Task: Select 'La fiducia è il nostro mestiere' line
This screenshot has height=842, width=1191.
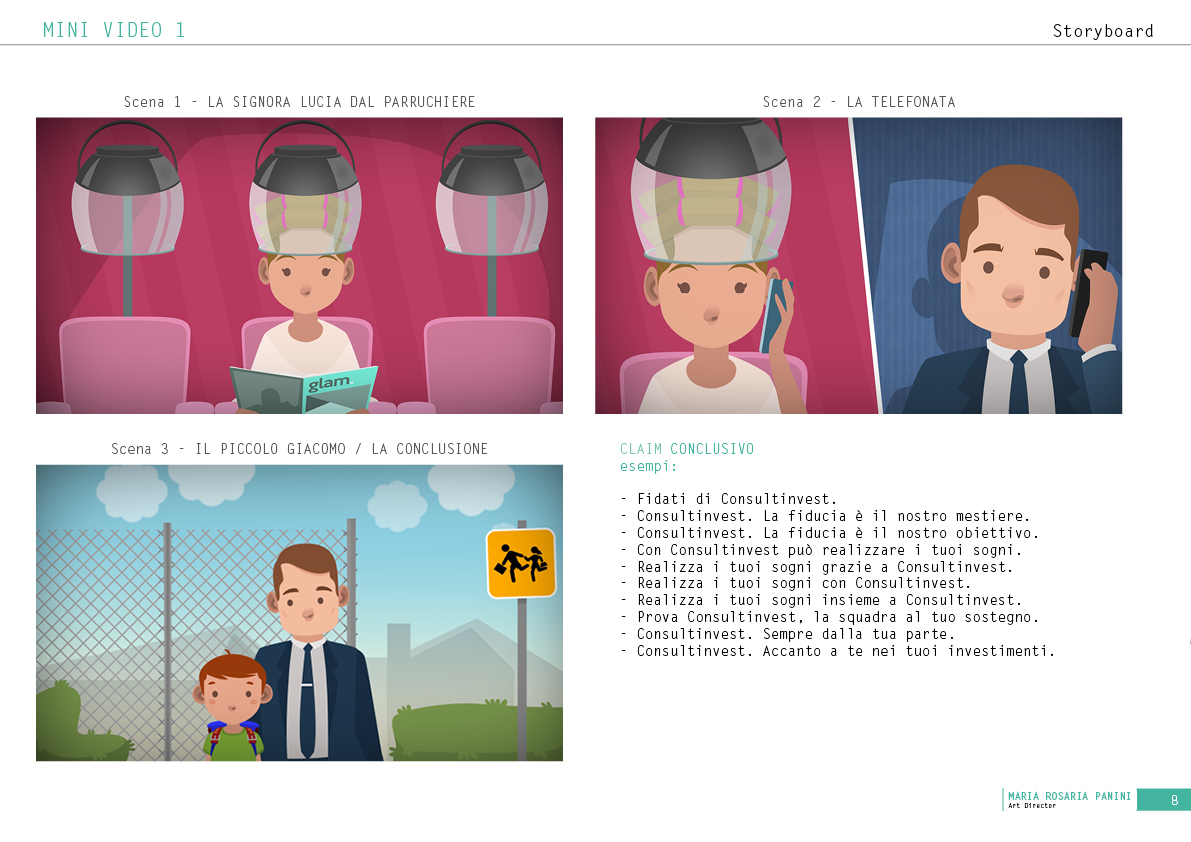Action: tap(825, 516)
